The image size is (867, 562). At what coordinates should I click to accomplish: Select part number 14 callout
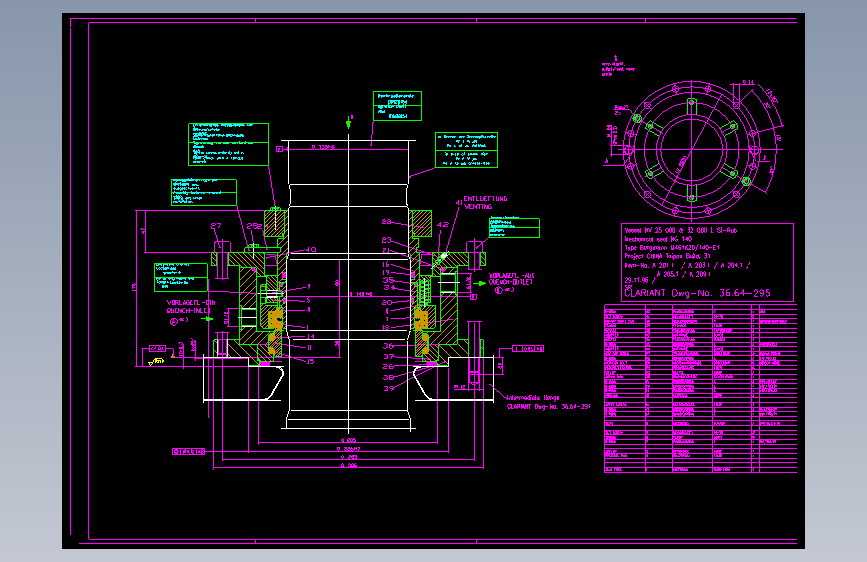click(310, 336)
